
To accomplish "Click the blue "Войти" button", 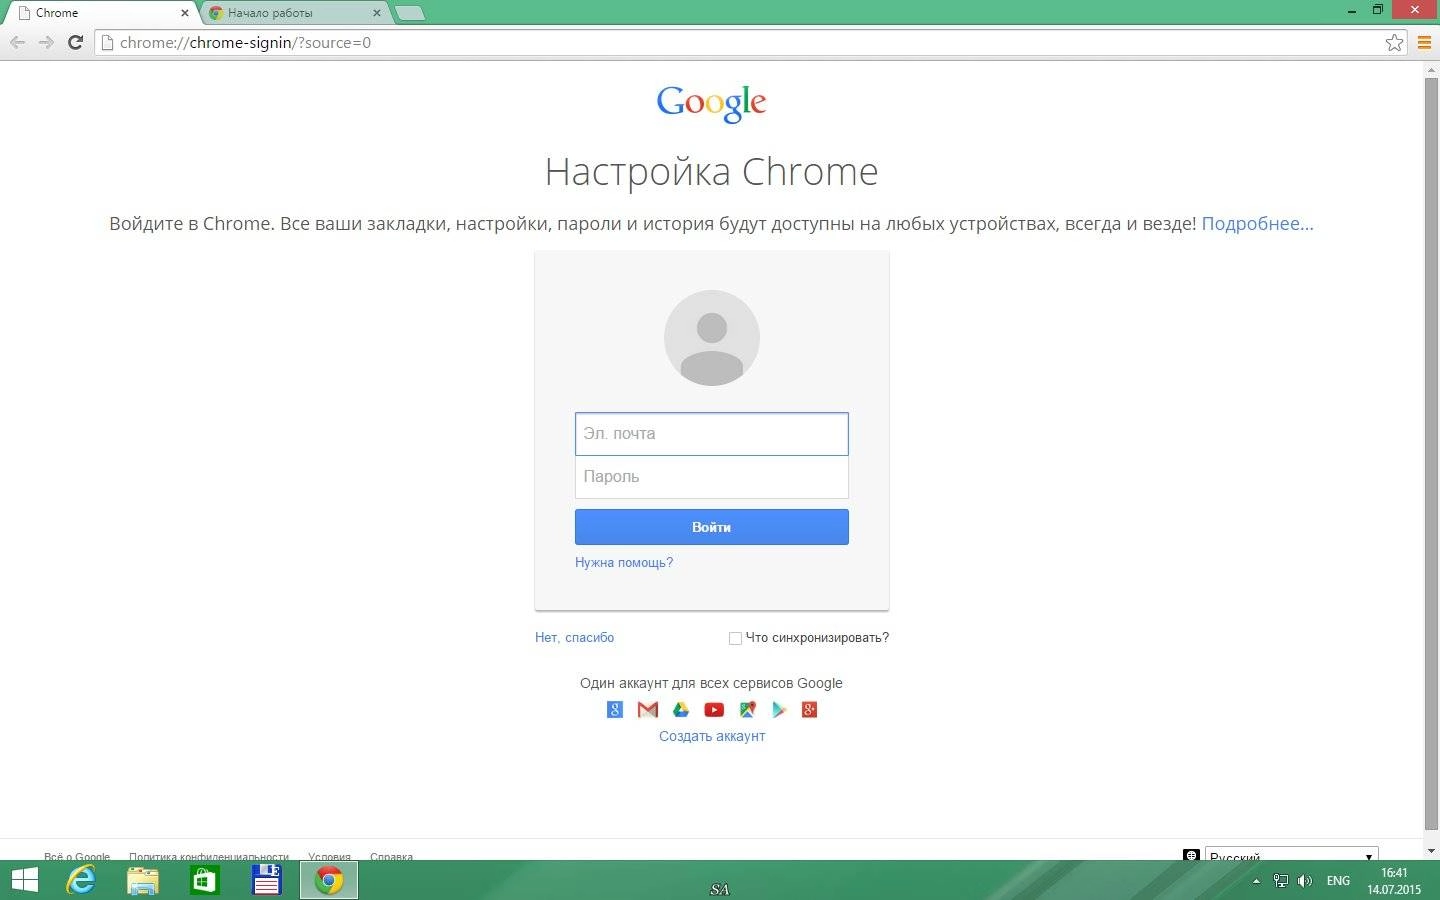I will pos(712,527).
